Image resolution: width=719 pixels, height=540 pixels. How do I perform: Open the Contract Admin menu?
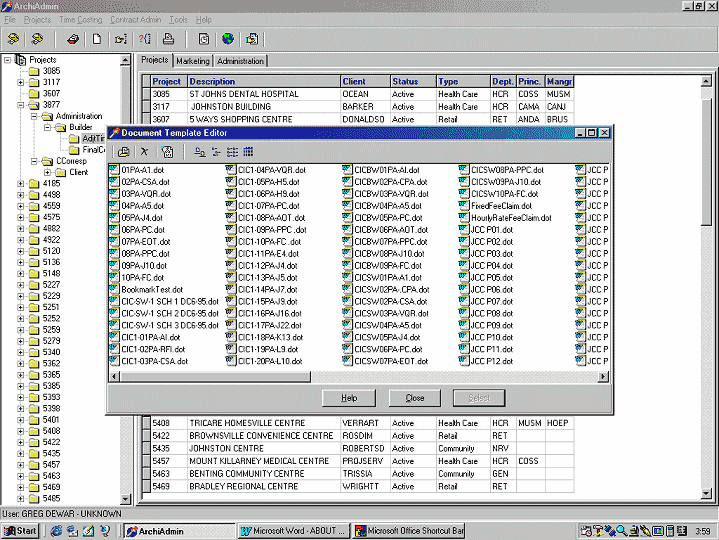click(x=135, y=20)
